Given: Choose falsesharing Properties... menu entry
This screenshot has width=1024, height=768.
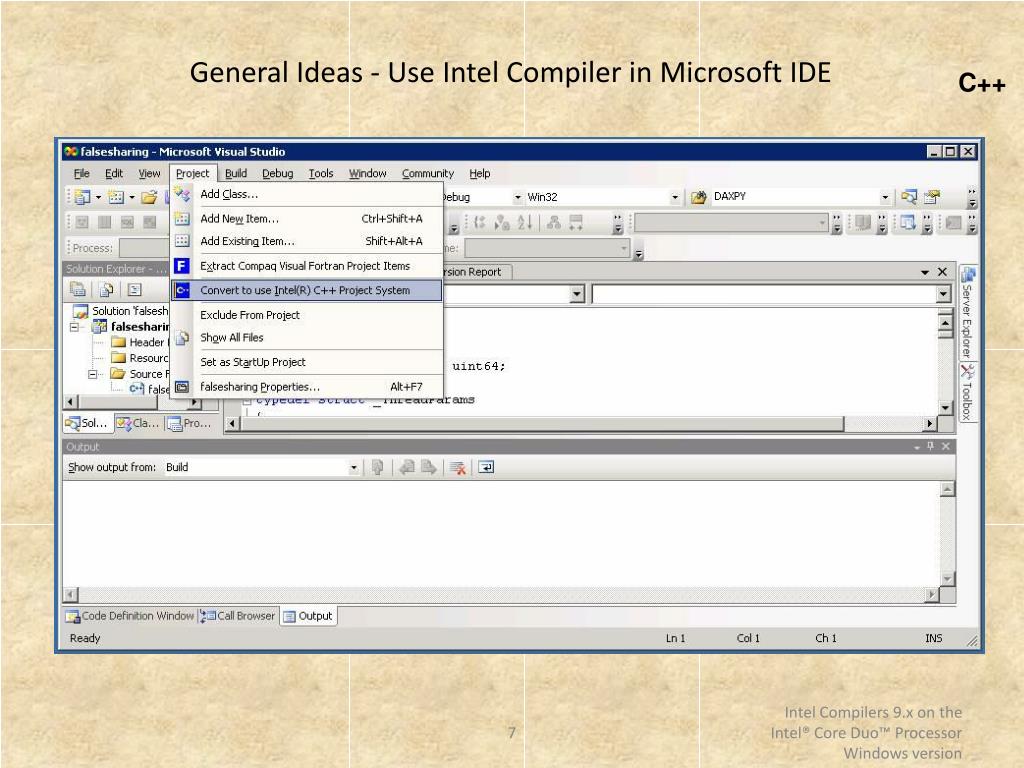Looking at the screenshot, I should point(307,387).
